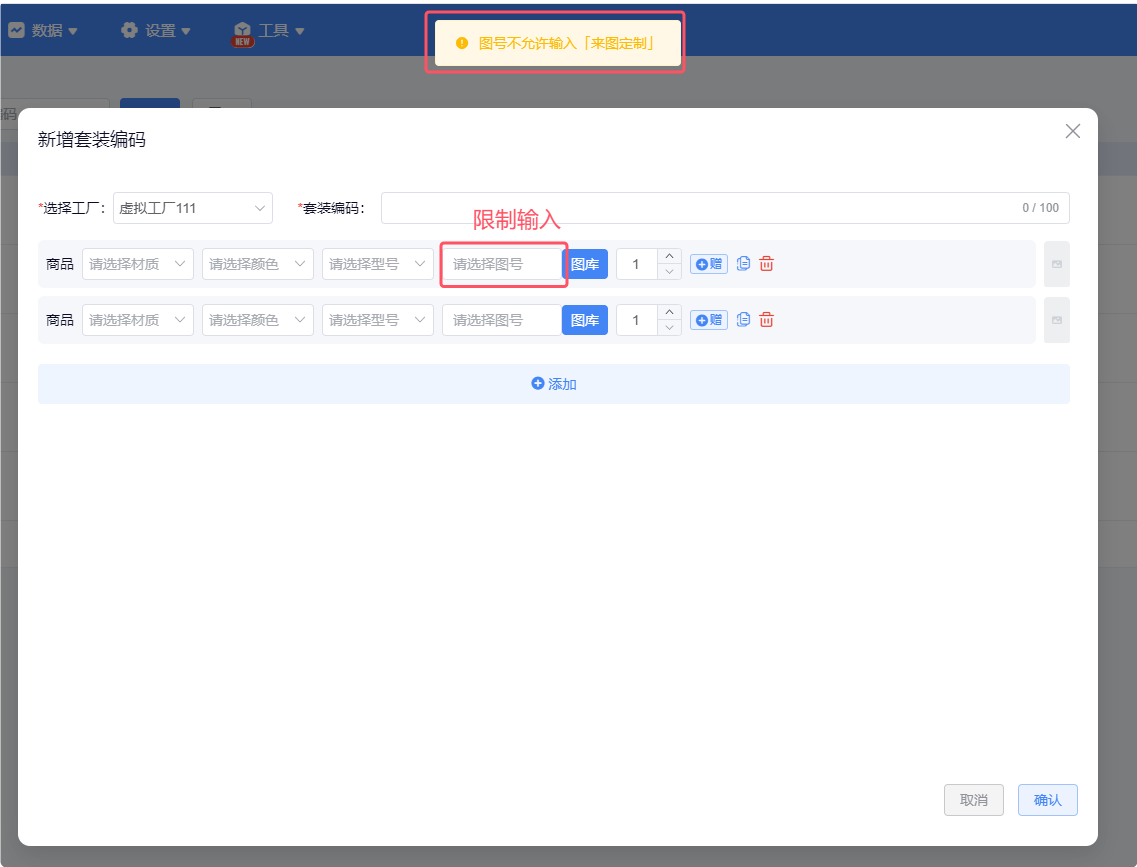Click 图库 button in first 商品 row

pyautogui.click(x=584, y=264)
